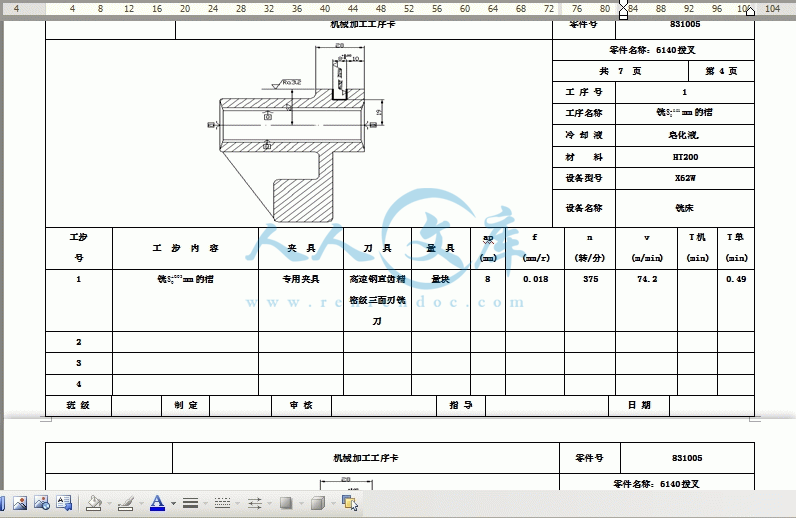Click the text box with arrow icon
This screenshot has height=518, width=796.
coord(64,503)
